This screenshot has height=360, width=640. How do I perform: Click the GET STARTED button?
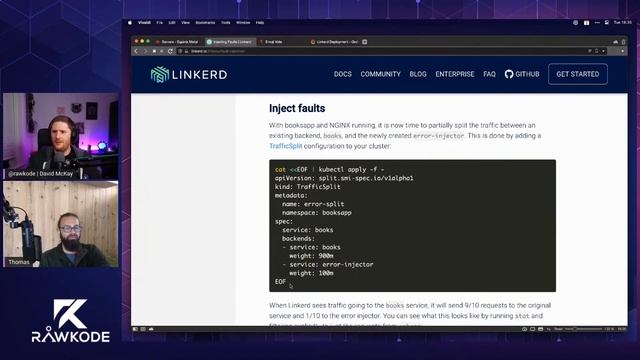click(x=578, y=74)
